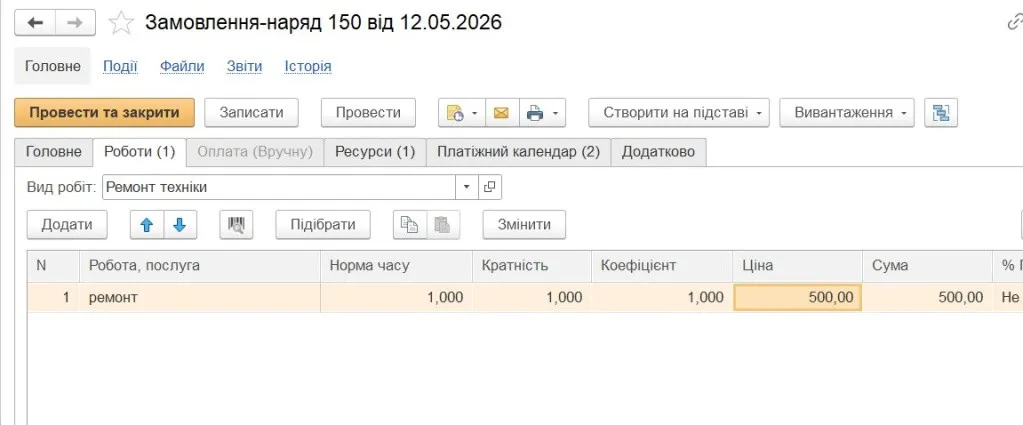Click the Вид робіт input field
Screen dimensions: 1023x425
tap(279, 187)
